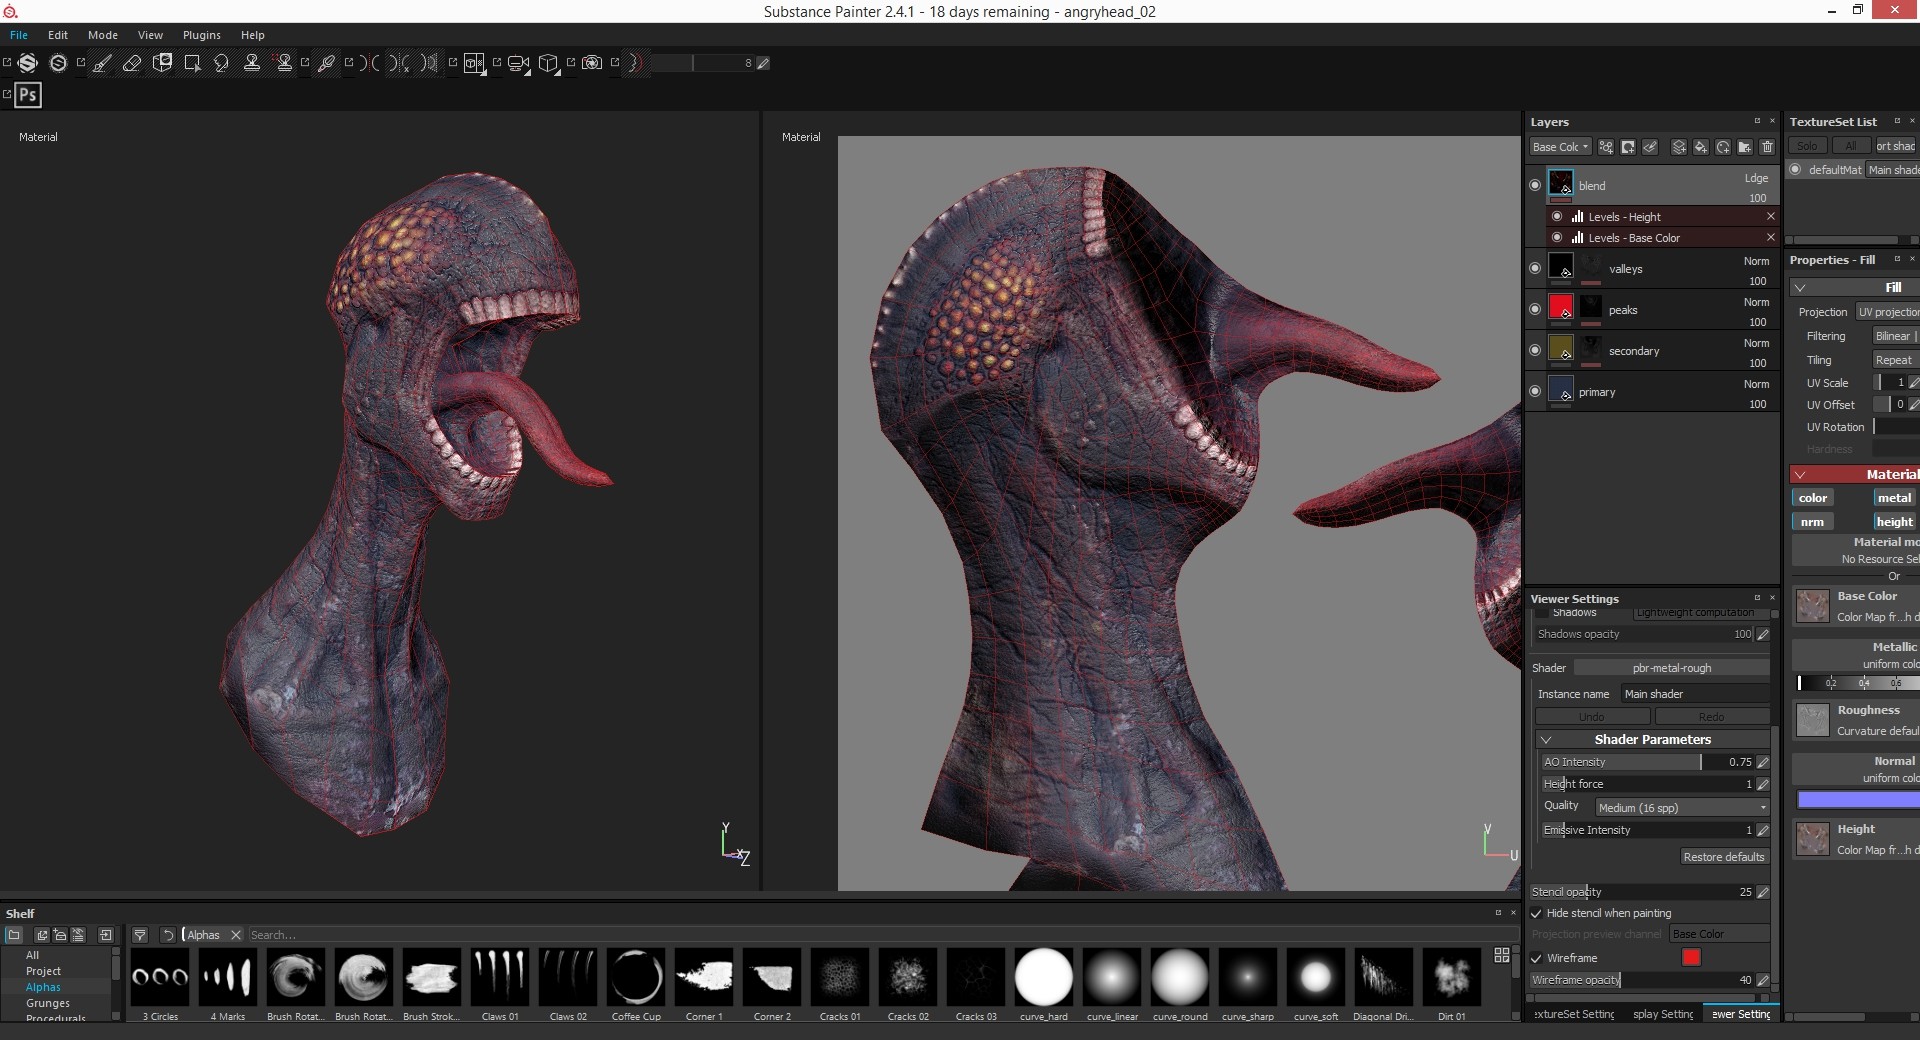Select the Clone stamp tool
Screen dimensions: 1920x1040
coord(252,63)
